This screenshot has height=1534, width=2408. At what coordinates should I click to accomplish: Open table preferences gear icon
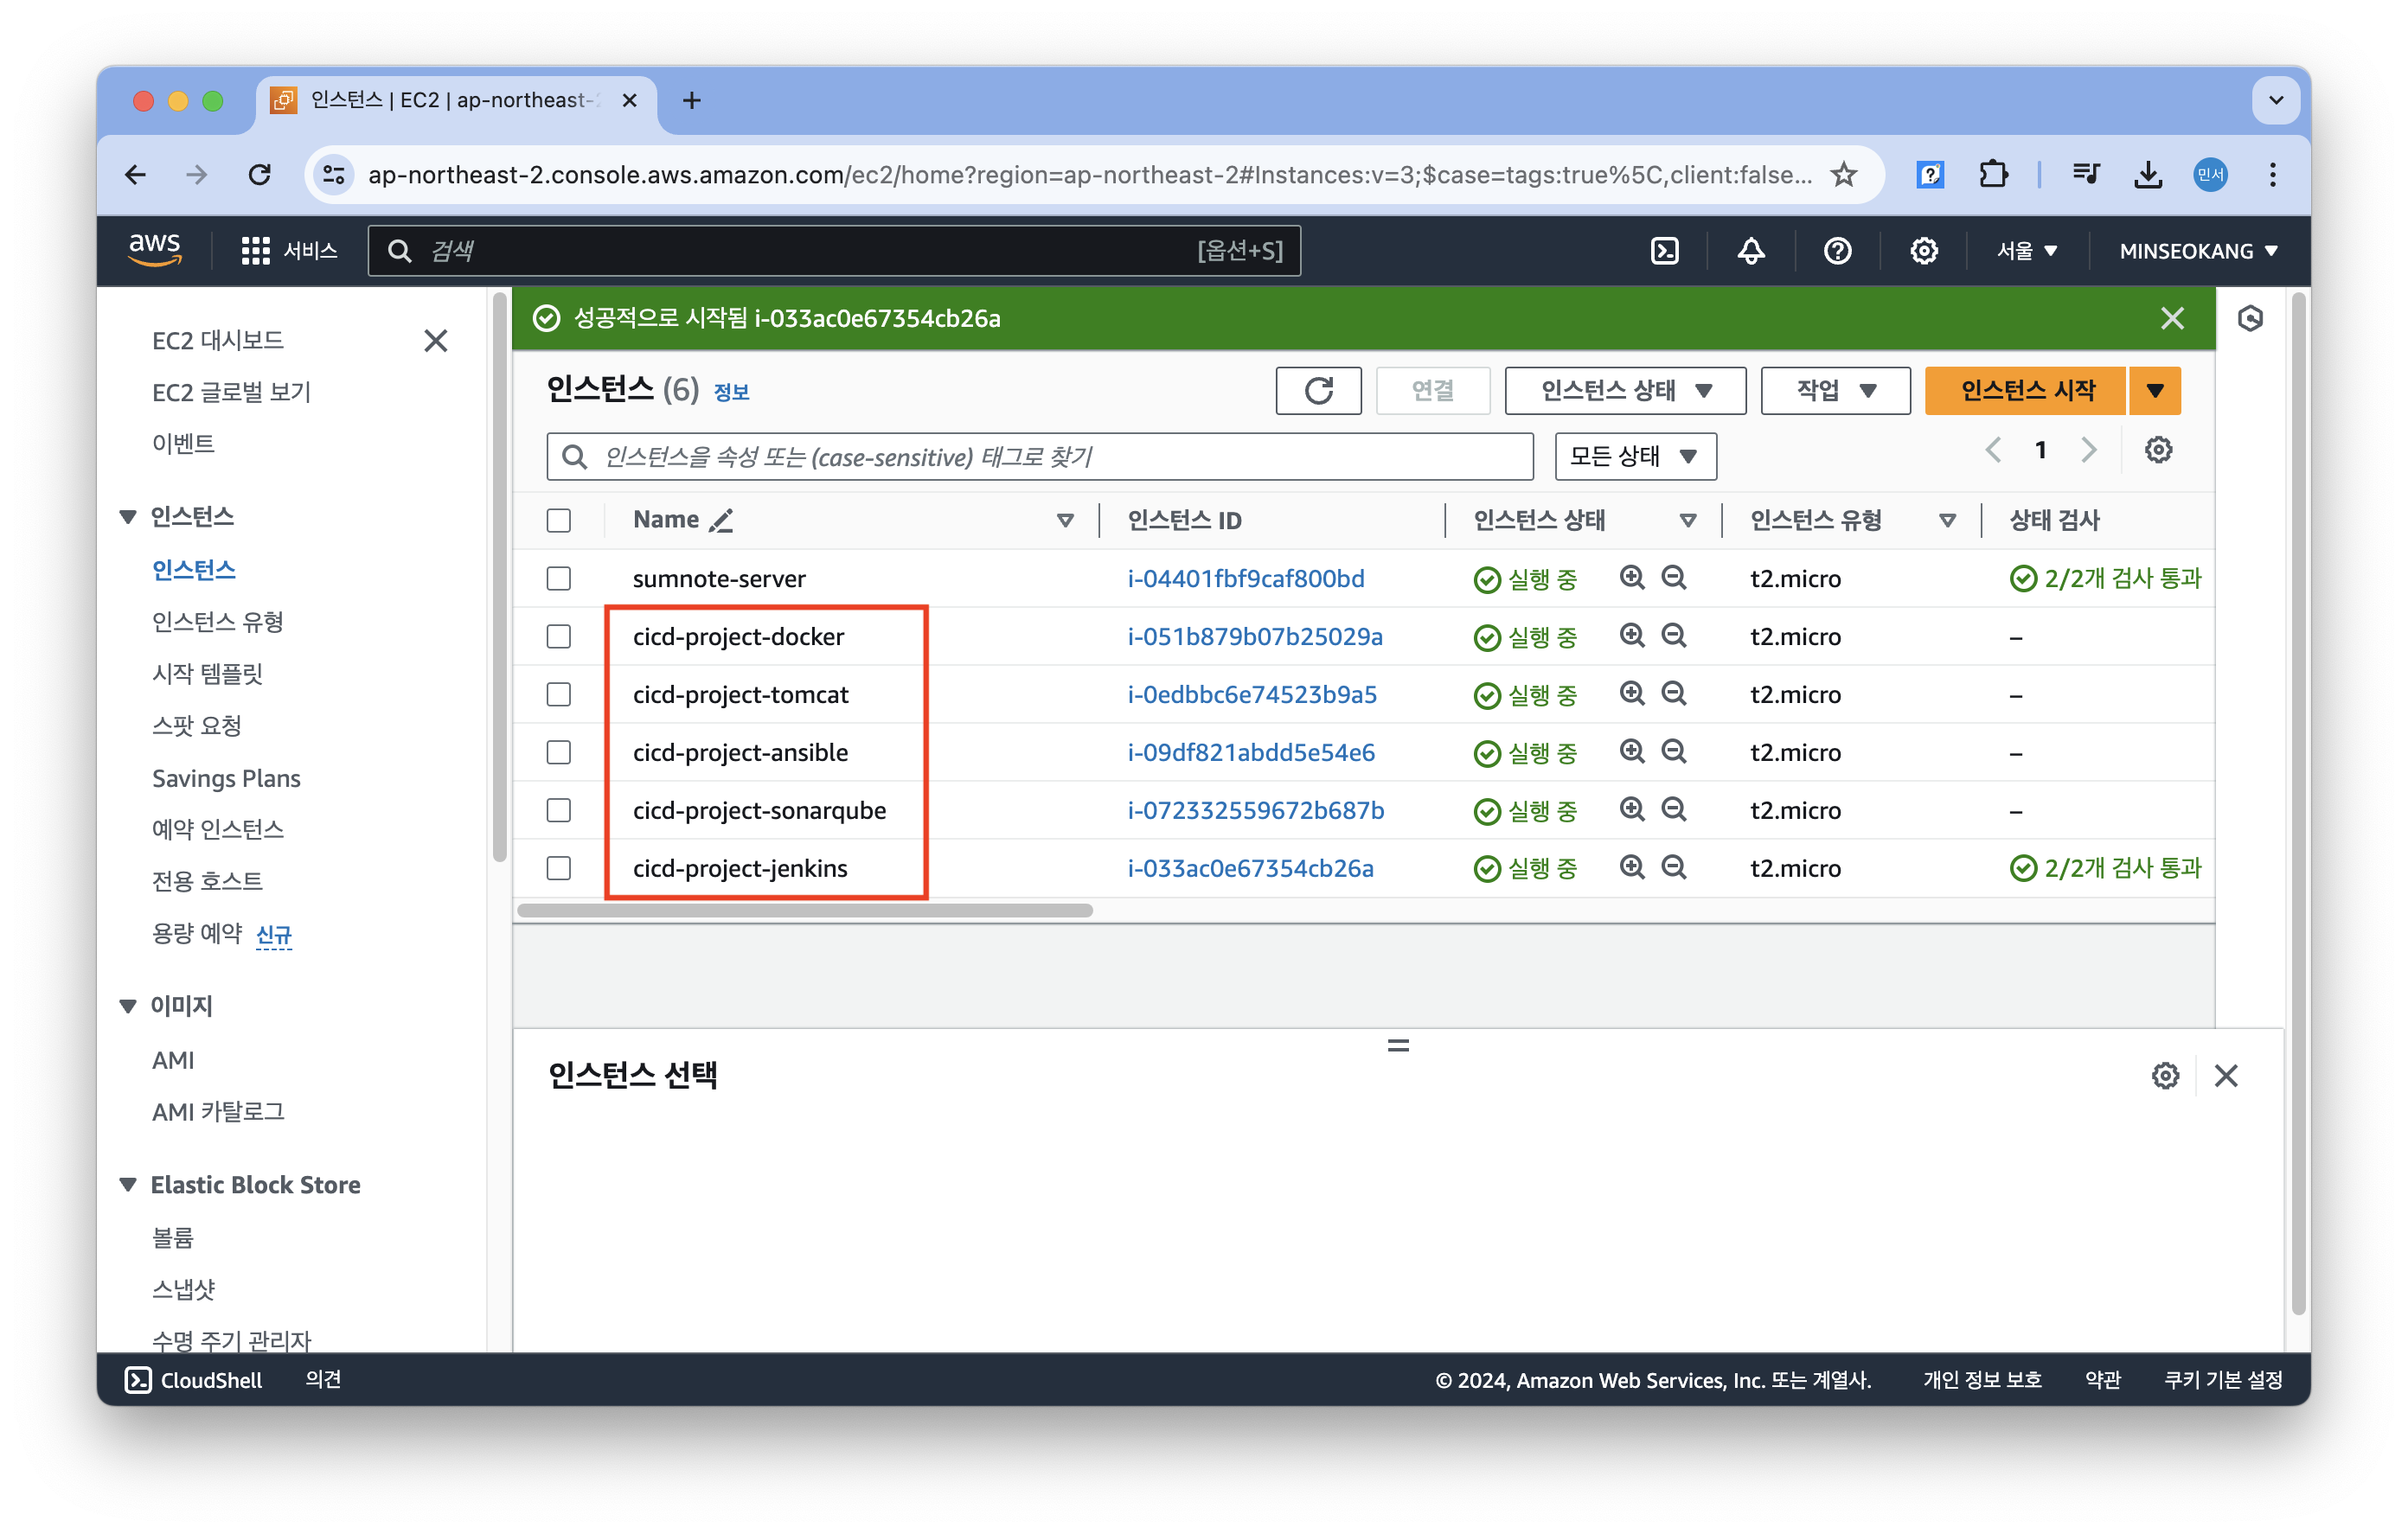pos(2158,450)
